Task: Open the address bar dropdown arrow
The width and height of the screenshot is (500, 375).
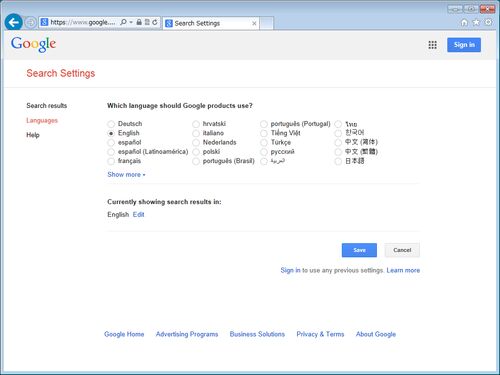Action: point(131,22)
